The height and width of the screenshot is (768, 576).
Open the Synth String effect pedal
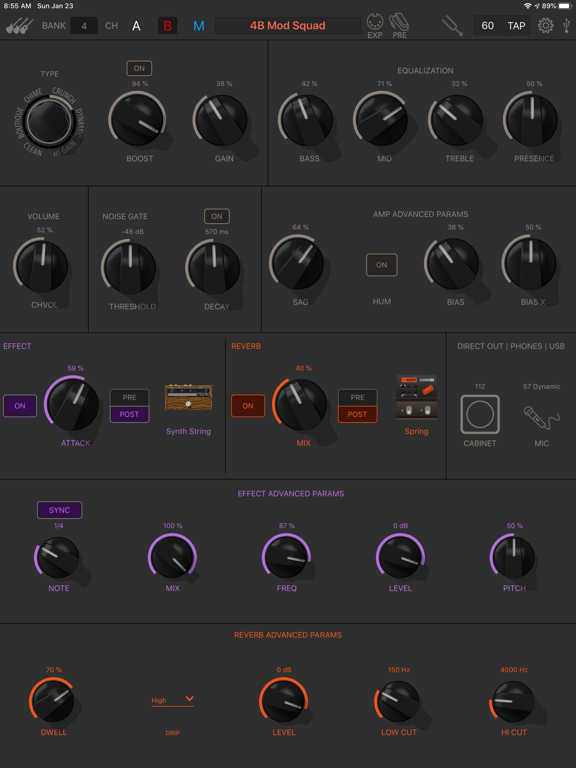point(189,397)
